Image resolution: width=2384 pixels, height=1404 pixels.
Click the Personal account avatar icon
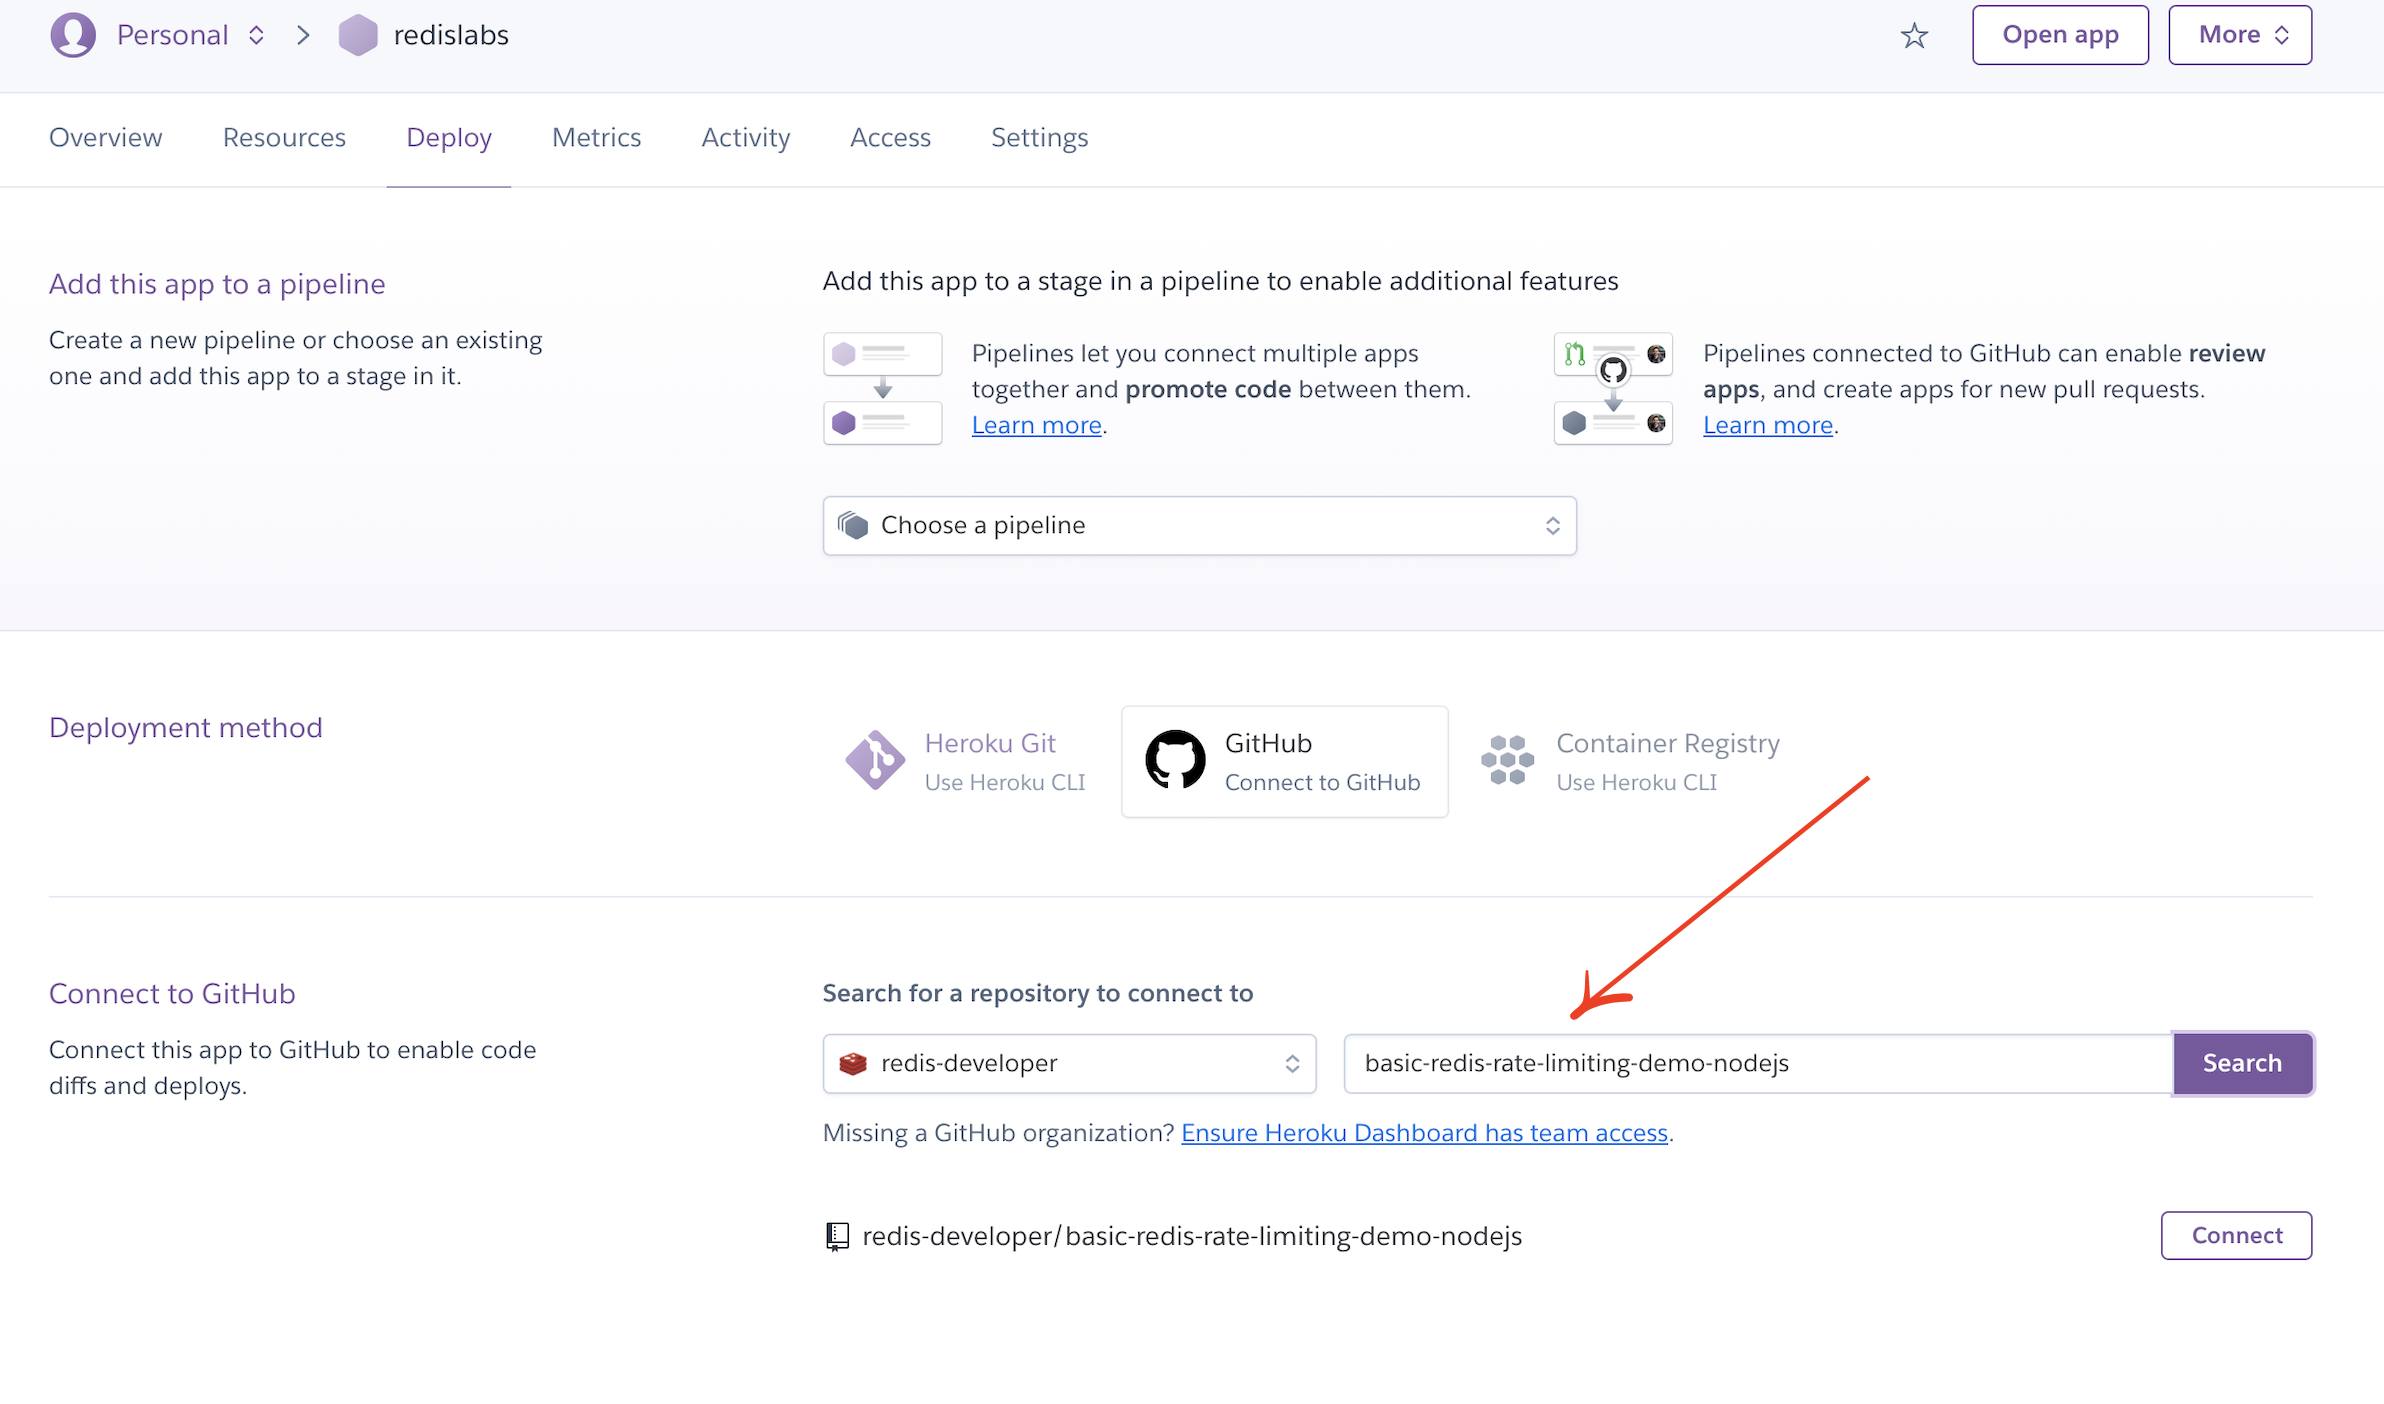pos(73,35)
